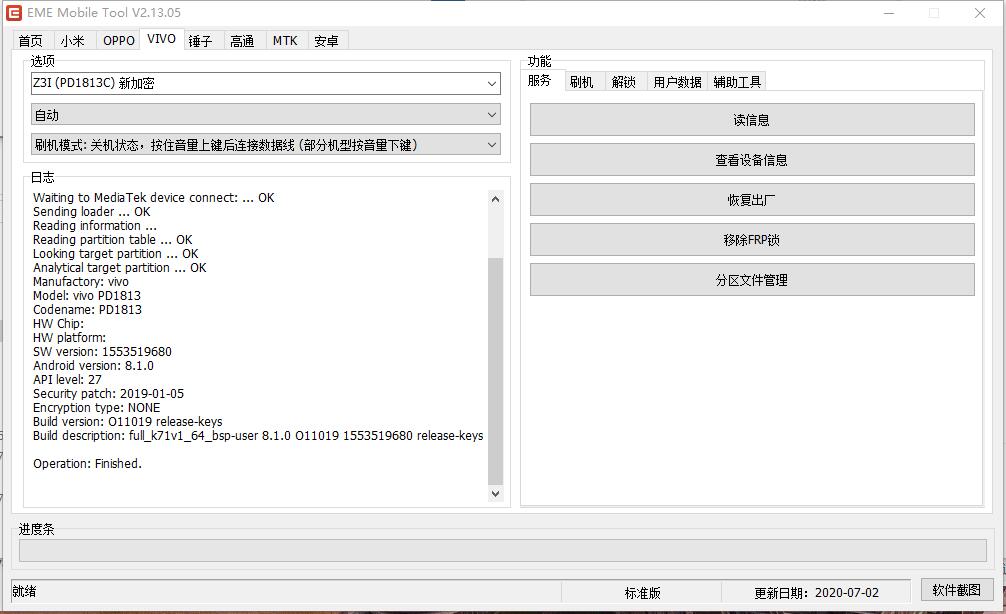The height and width of the screenshot is (614, 1006).
Task: Click the 恢复出厂 button
Action: click(752, 200)
